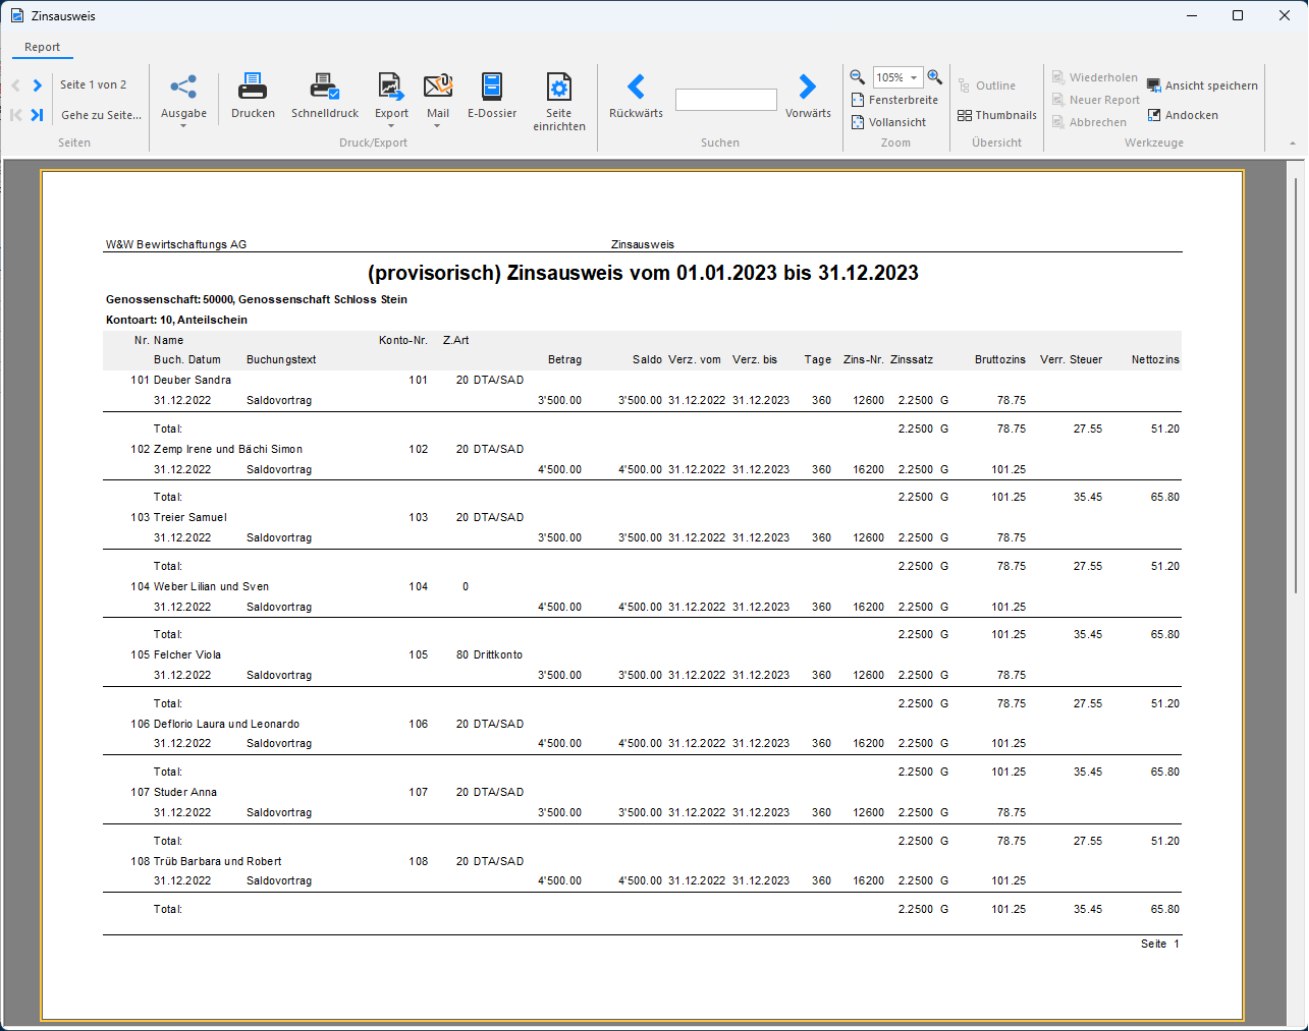
Task: Select the Report tab
Action: point(42,47)
